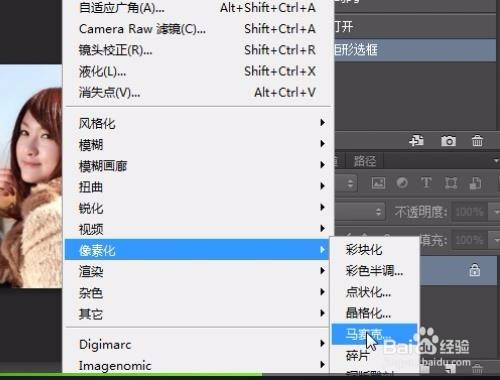Screen dimensions: 500x380
Task: Select the 矩形选框 history state
Action: [x=415, y=50]
